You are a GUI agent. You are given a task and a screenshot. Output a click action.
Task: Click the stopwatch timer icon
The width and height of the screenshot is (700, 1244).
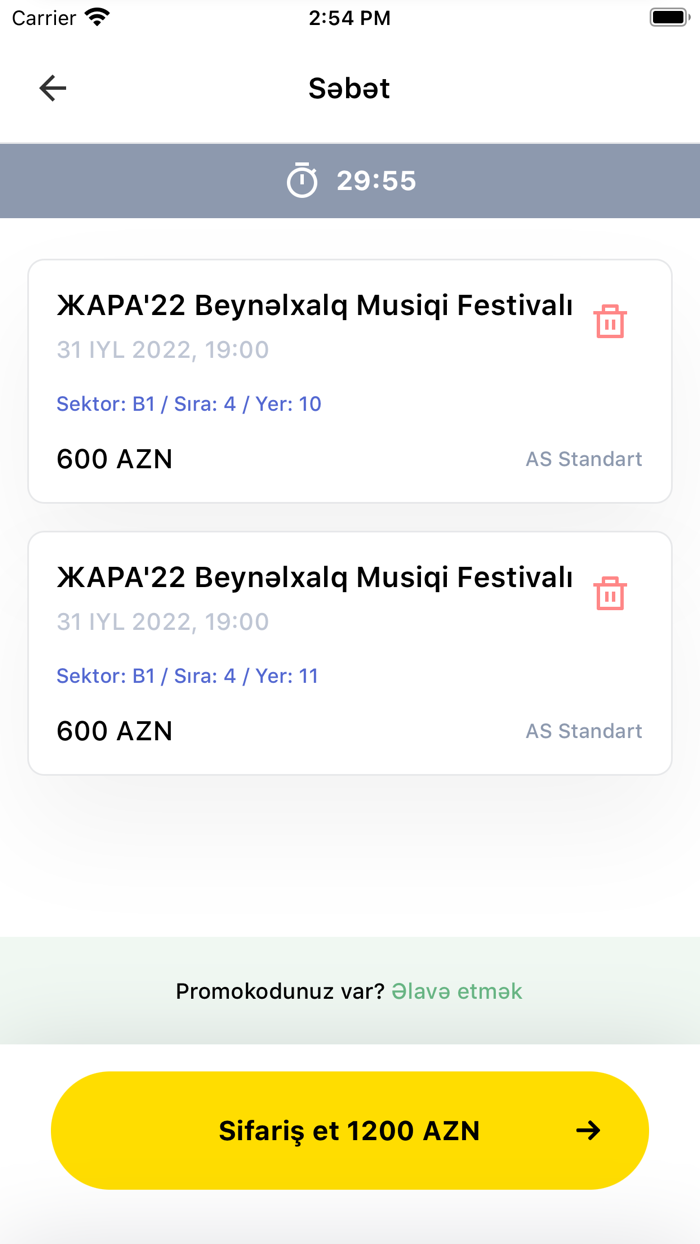pyautogui.click(x=303, y=181)
